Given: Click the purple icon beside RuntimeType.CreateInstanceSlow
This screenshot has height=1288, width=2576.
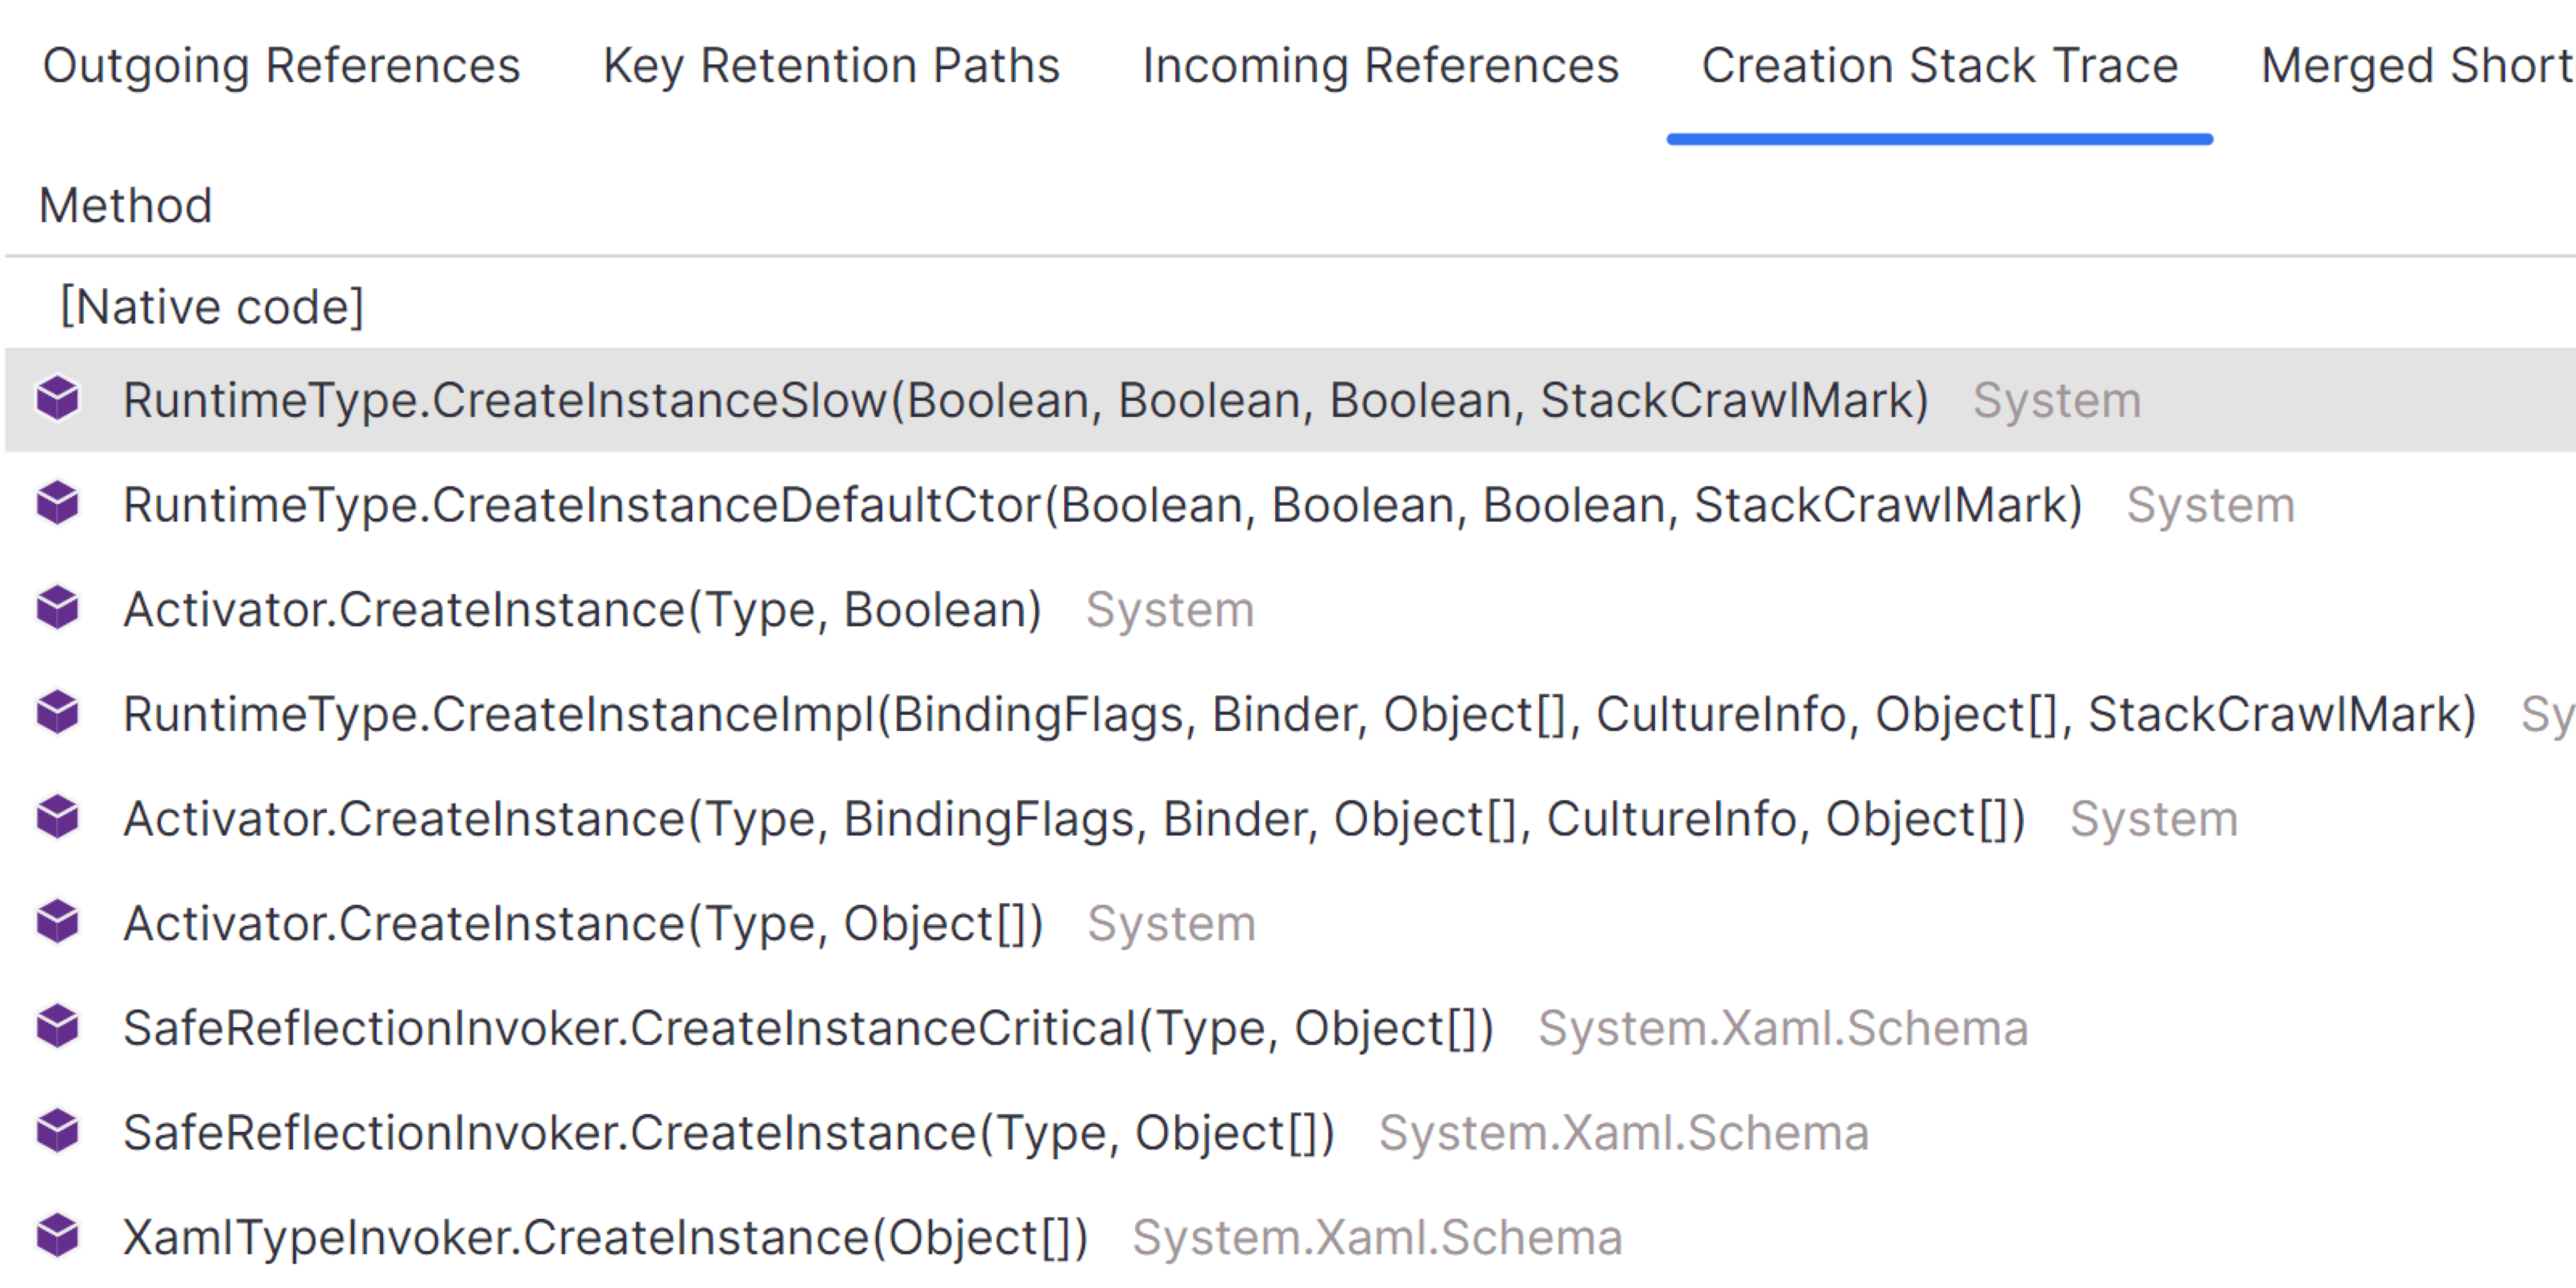Looking at the screenshot, I should click(x=57, y=400).
